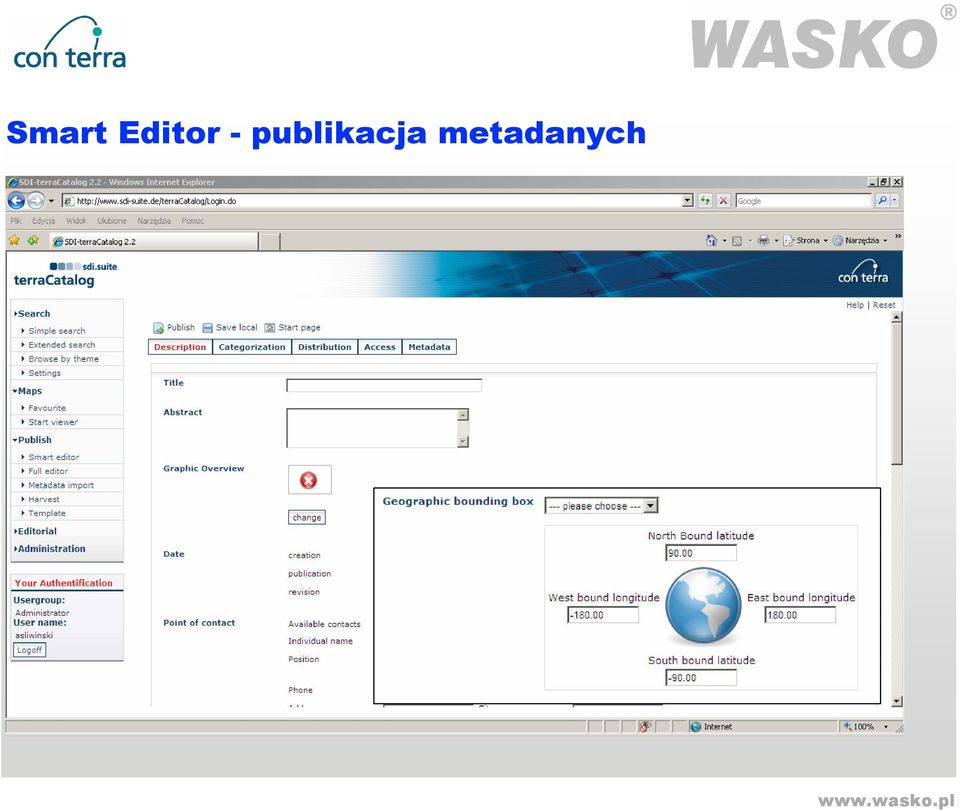Click the Home page icon
The width and height of the screenshot is (960, 812).
tap(711, 241)
